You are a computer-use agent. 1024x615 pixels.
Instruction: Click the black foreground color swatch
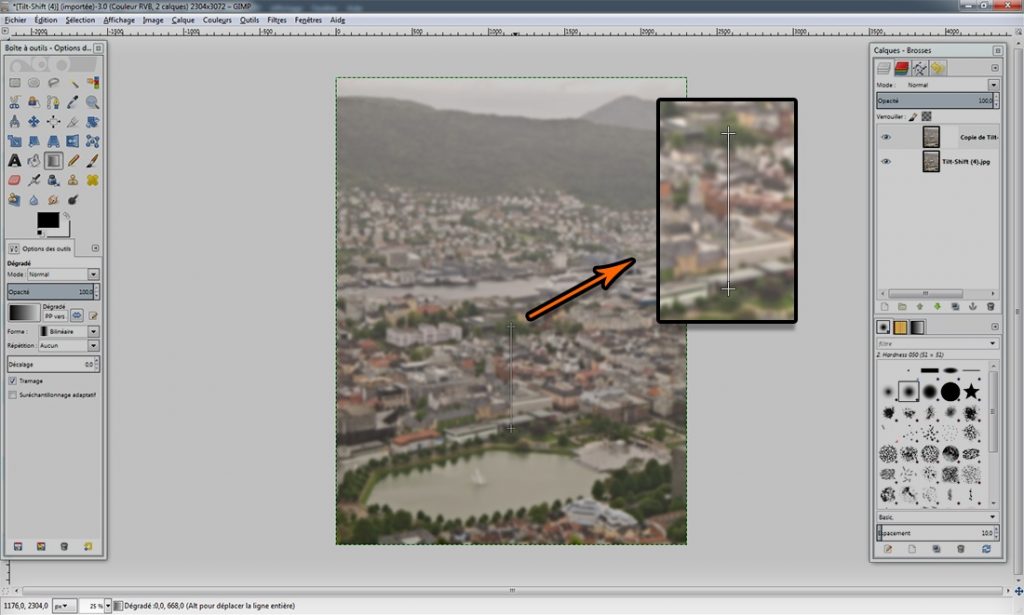pos(47,220)
